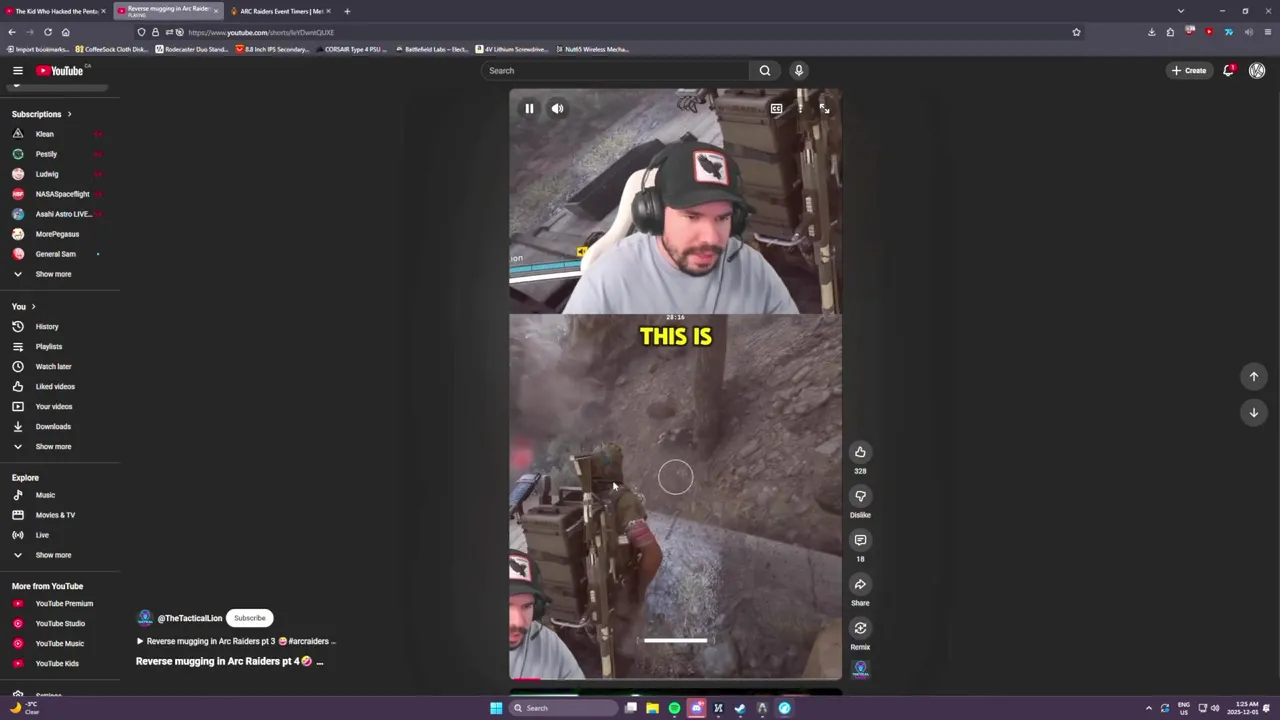Viewport: 1280px width, 720px height.
Task: Go to YouTube home via logo
Action: click(x=62, y=70)
